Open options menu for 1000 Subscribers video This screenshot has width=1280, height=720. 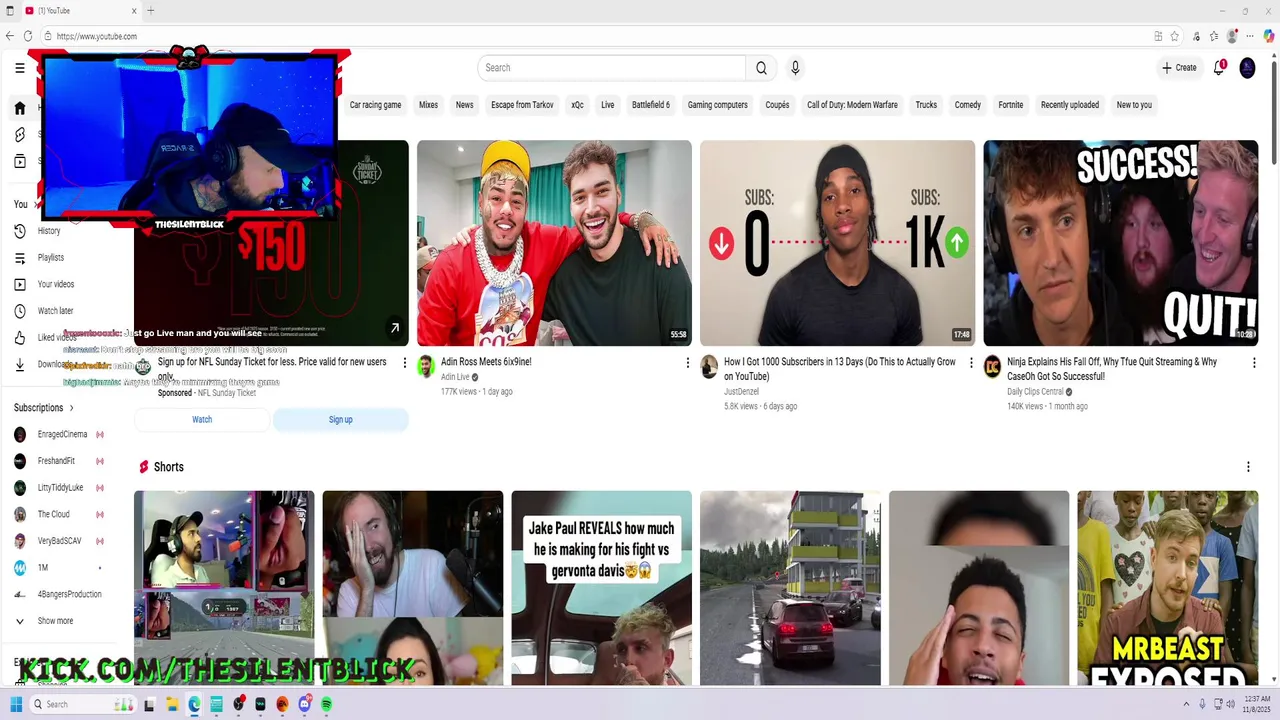[x=971, y=363]
